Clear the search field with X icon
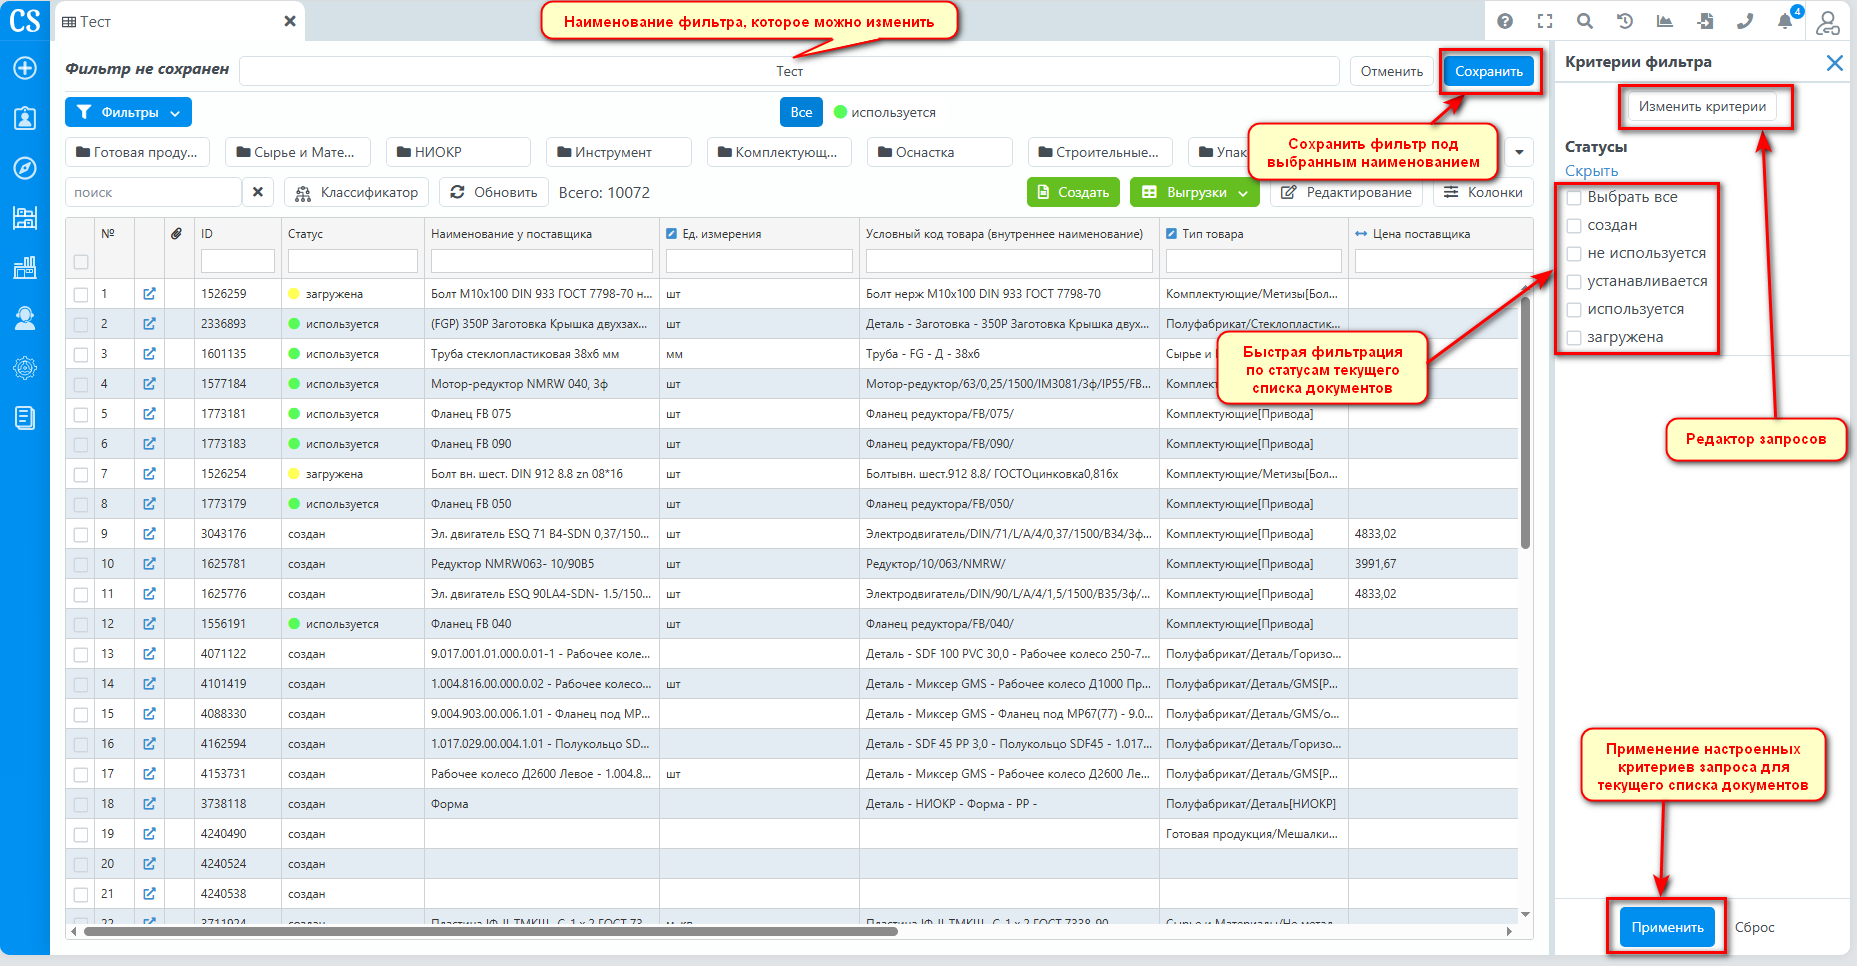Image resolution: width=1857 pixels, height=966 pixels. [x=258, y=192]
